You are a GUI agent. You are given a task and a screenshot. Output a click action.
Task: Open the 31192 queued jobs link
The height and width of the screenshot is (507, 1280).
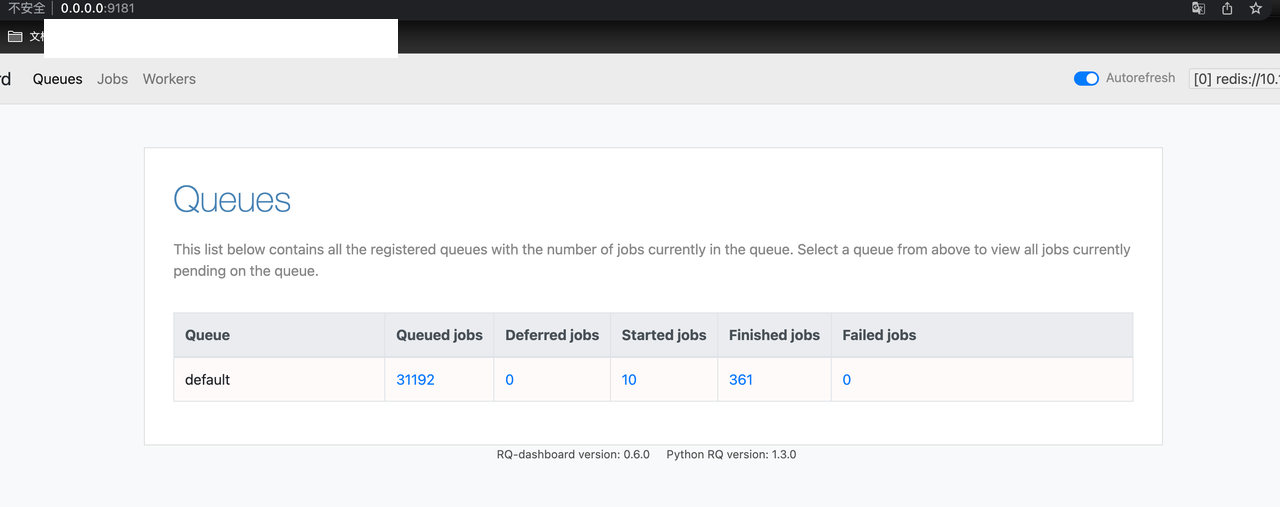[x=415, y=380]
